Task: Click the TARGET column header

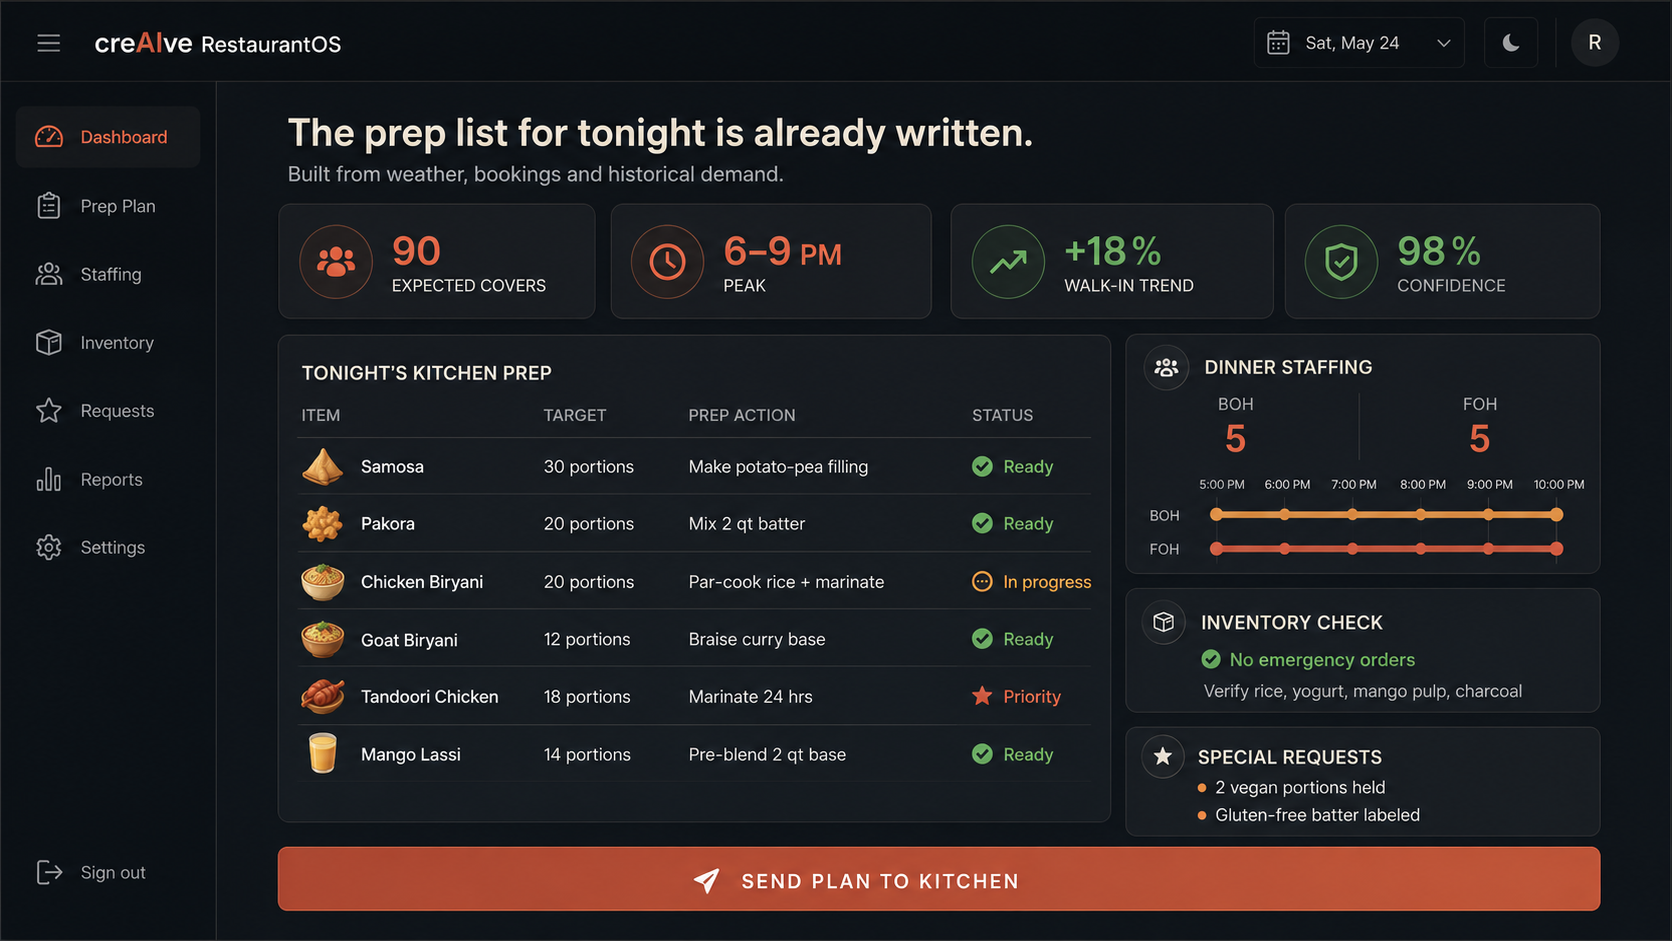Action: (x=575, y=415)
